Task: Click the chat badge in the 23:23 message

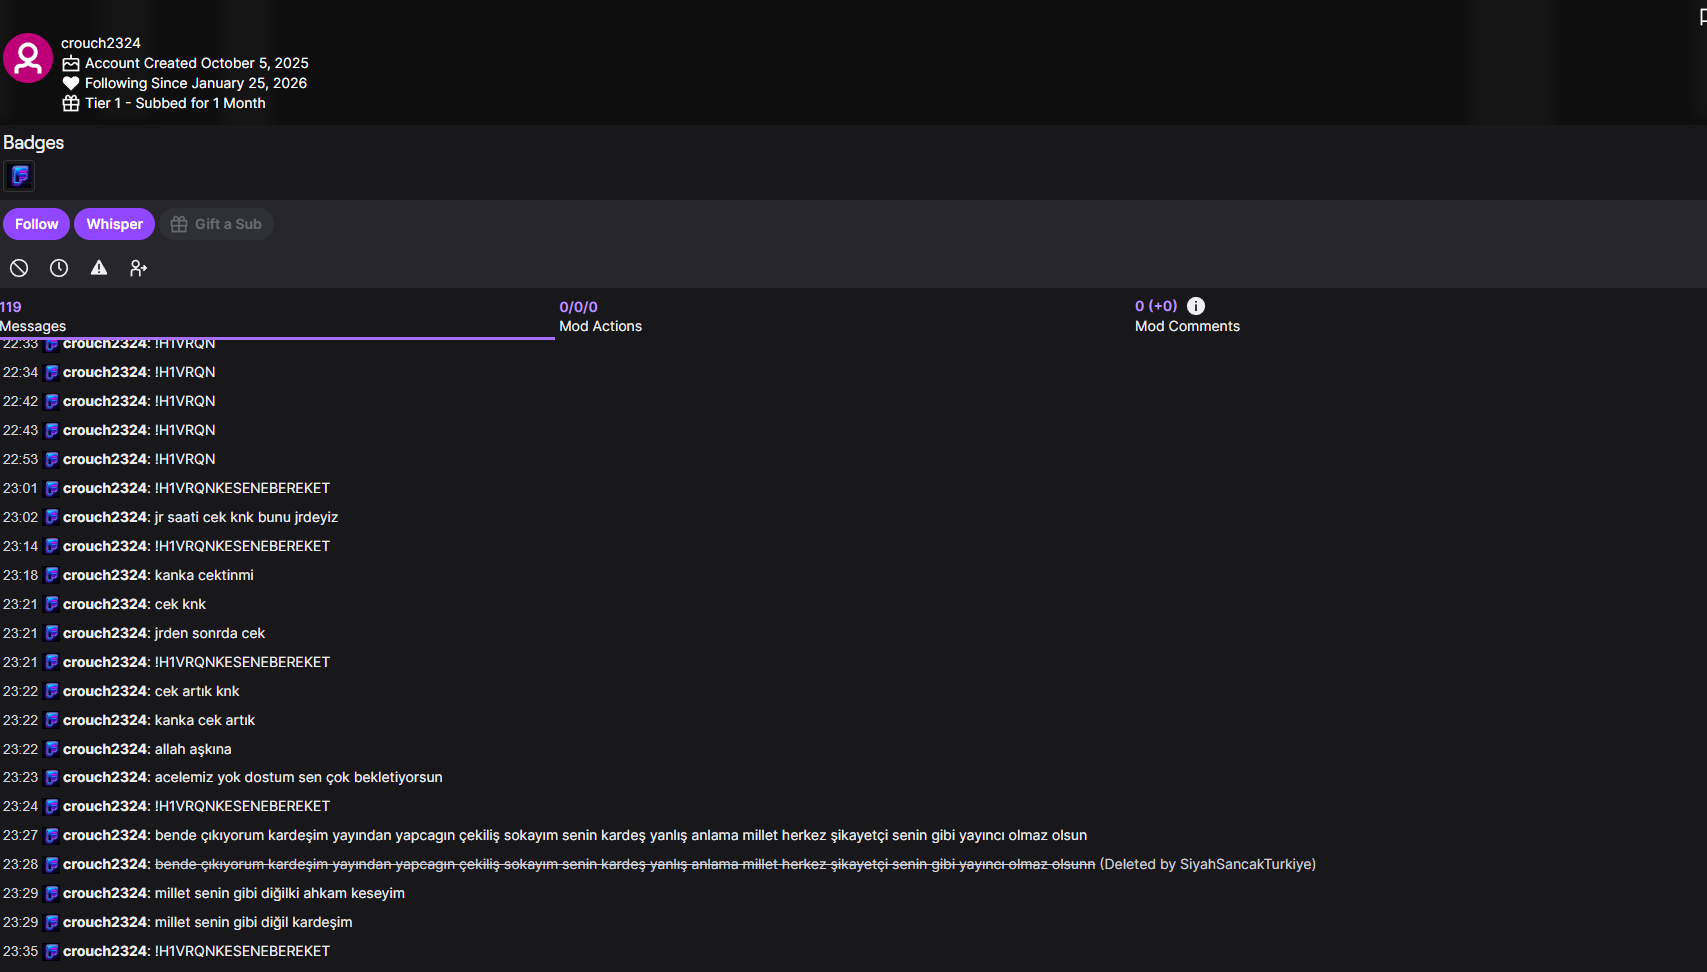Action: (52, 777)
